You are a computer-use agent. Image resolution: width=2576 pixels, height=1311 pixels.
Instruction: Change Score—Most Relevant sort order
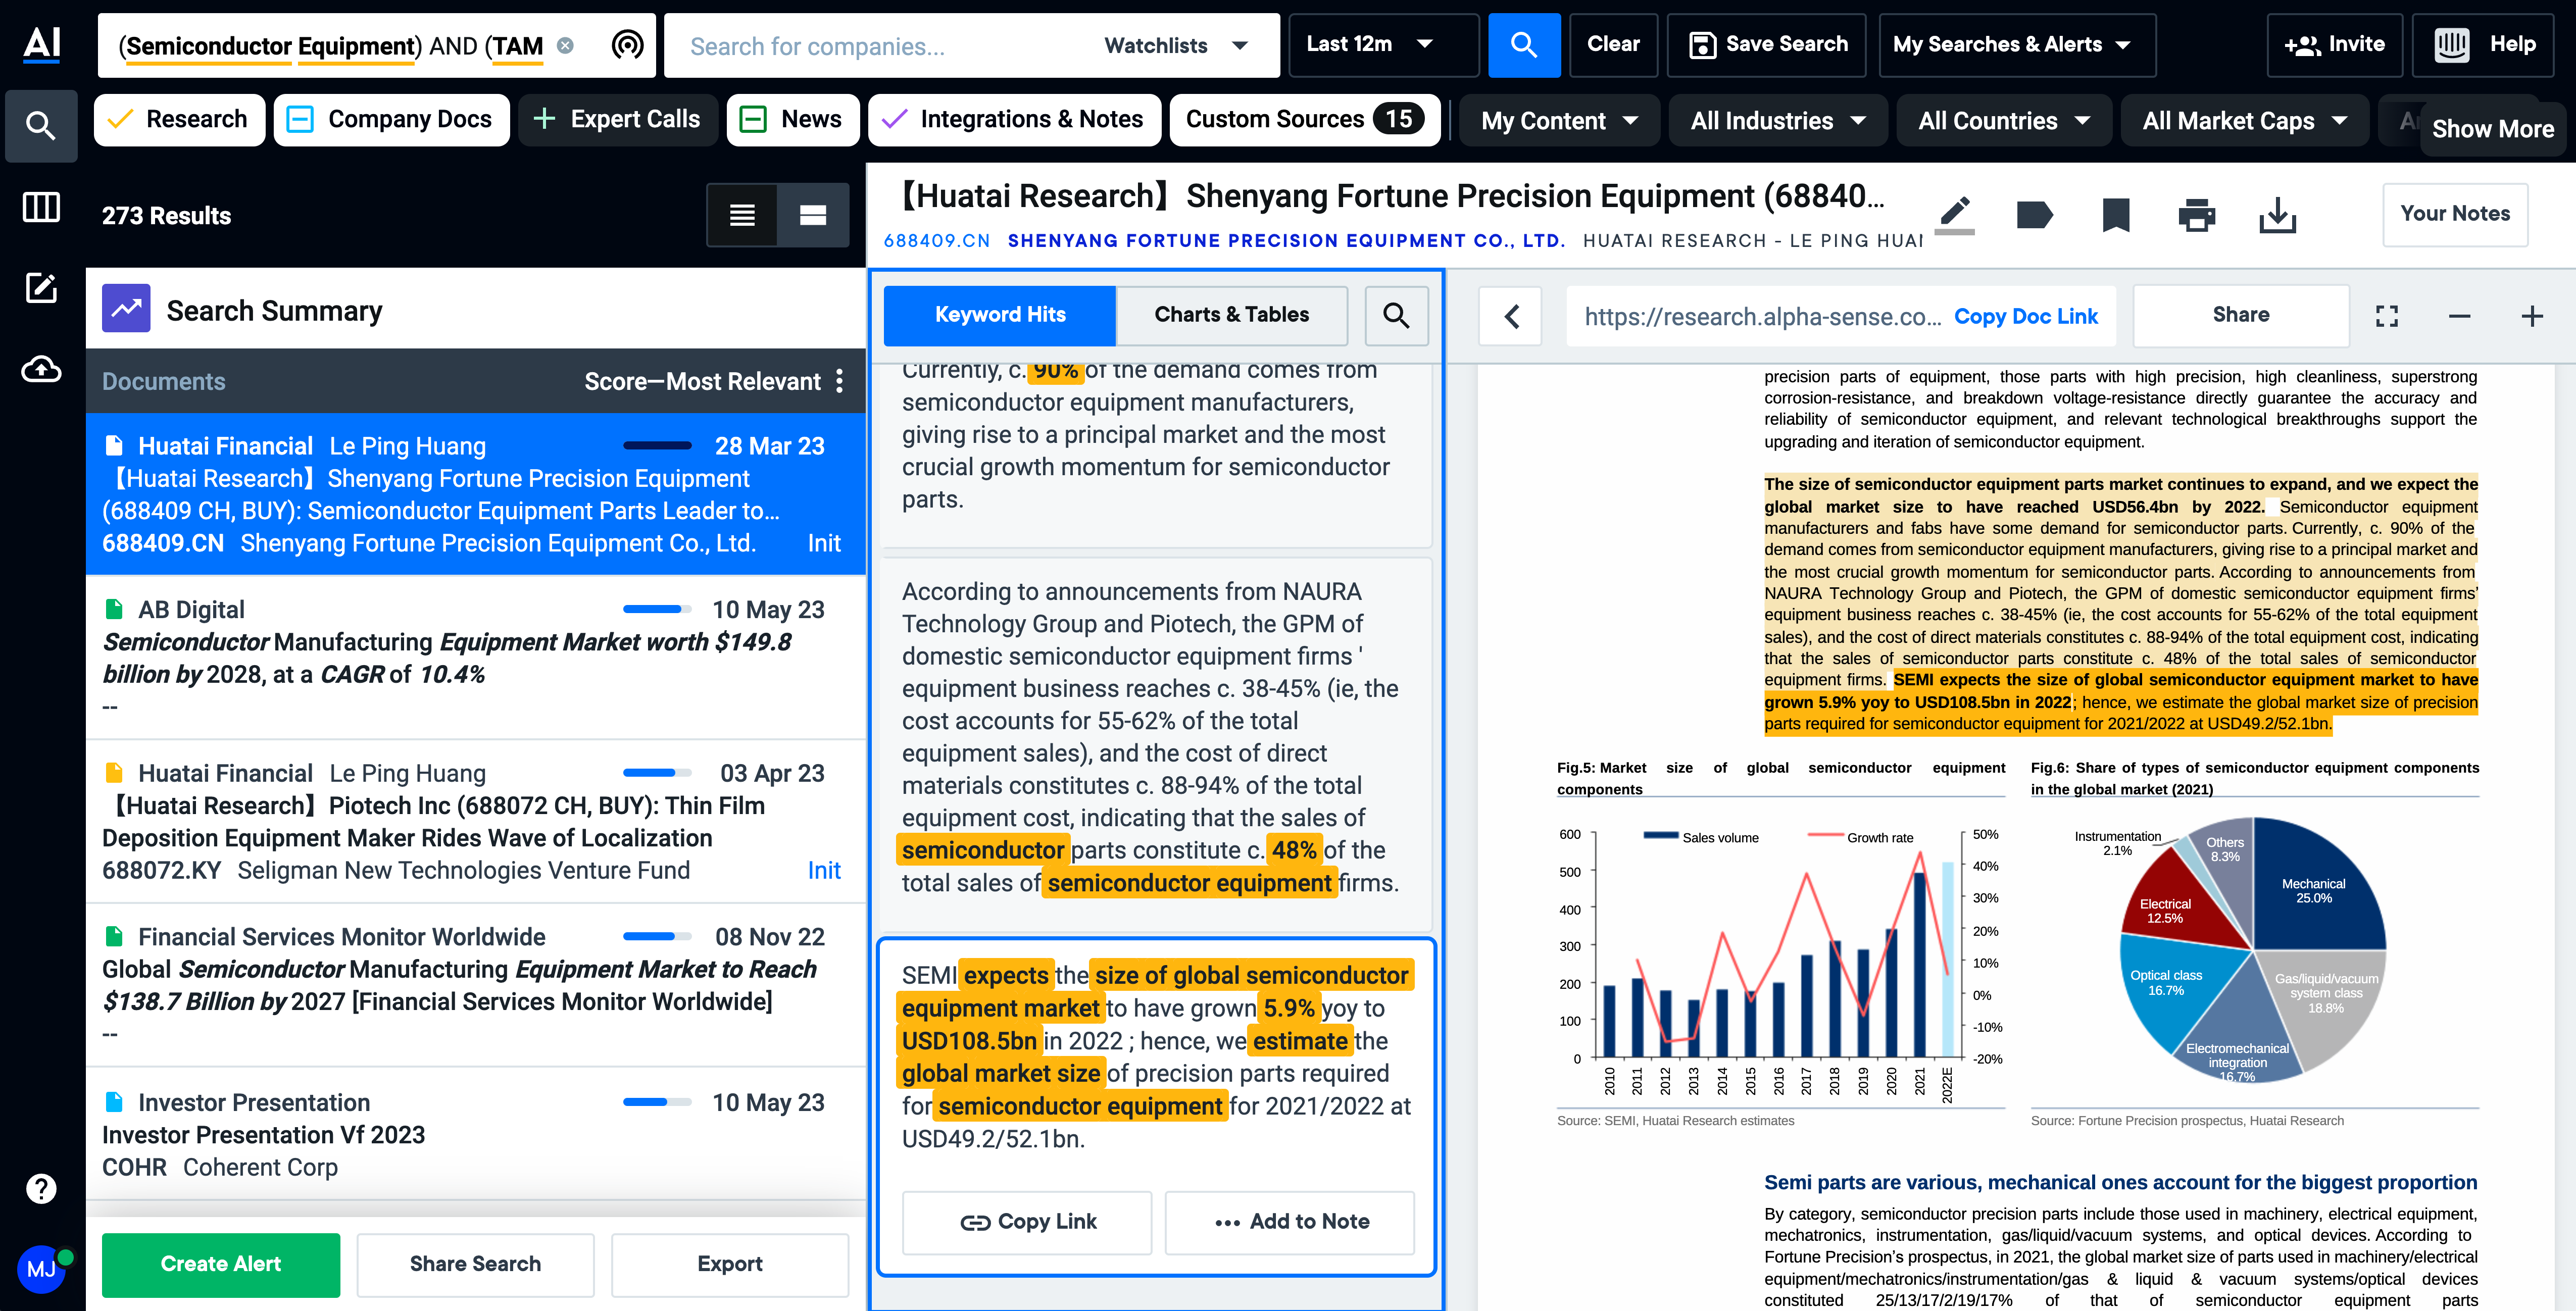tap(702, 382)
